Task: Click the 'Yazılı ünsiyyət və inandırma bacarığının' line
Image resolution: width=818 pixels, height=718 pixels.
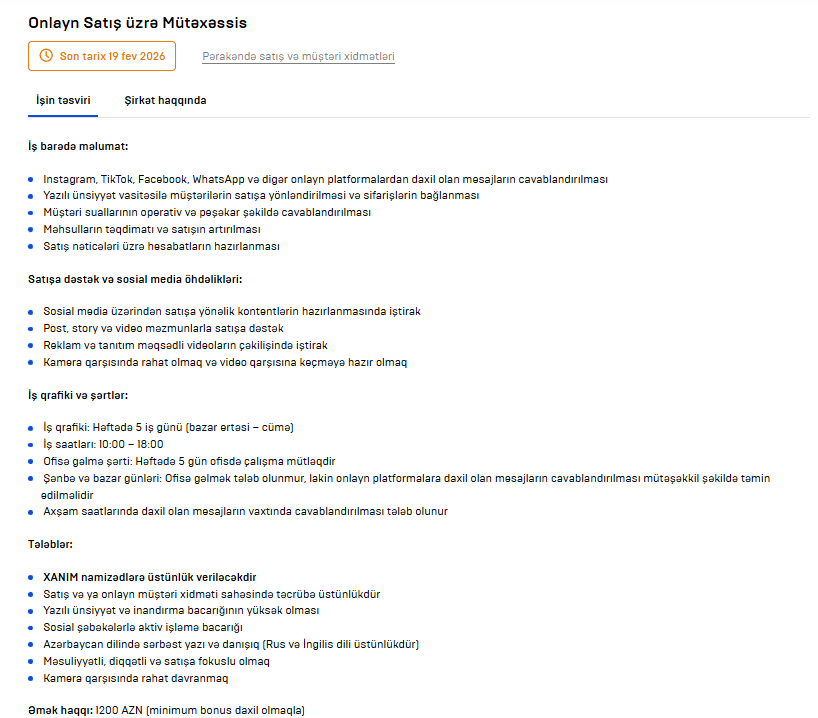Action: point(181,611)
